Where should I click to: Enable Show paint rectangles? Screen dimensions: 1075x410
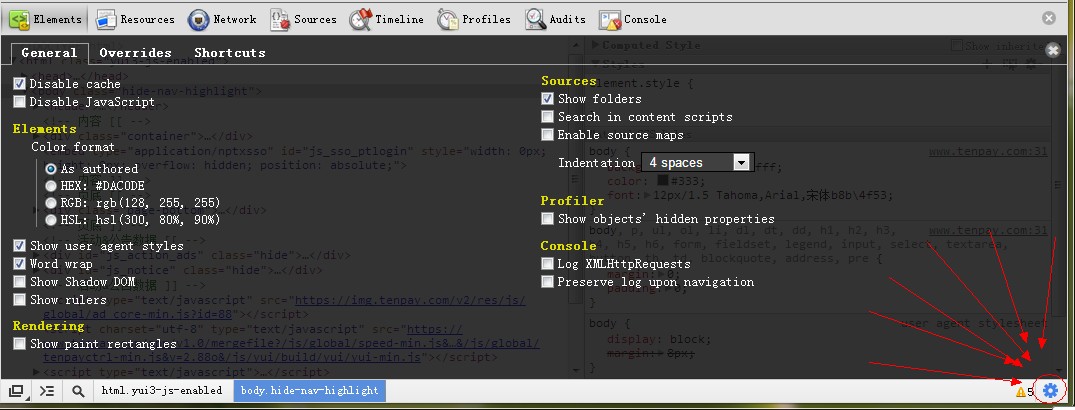tap(20, 343)
